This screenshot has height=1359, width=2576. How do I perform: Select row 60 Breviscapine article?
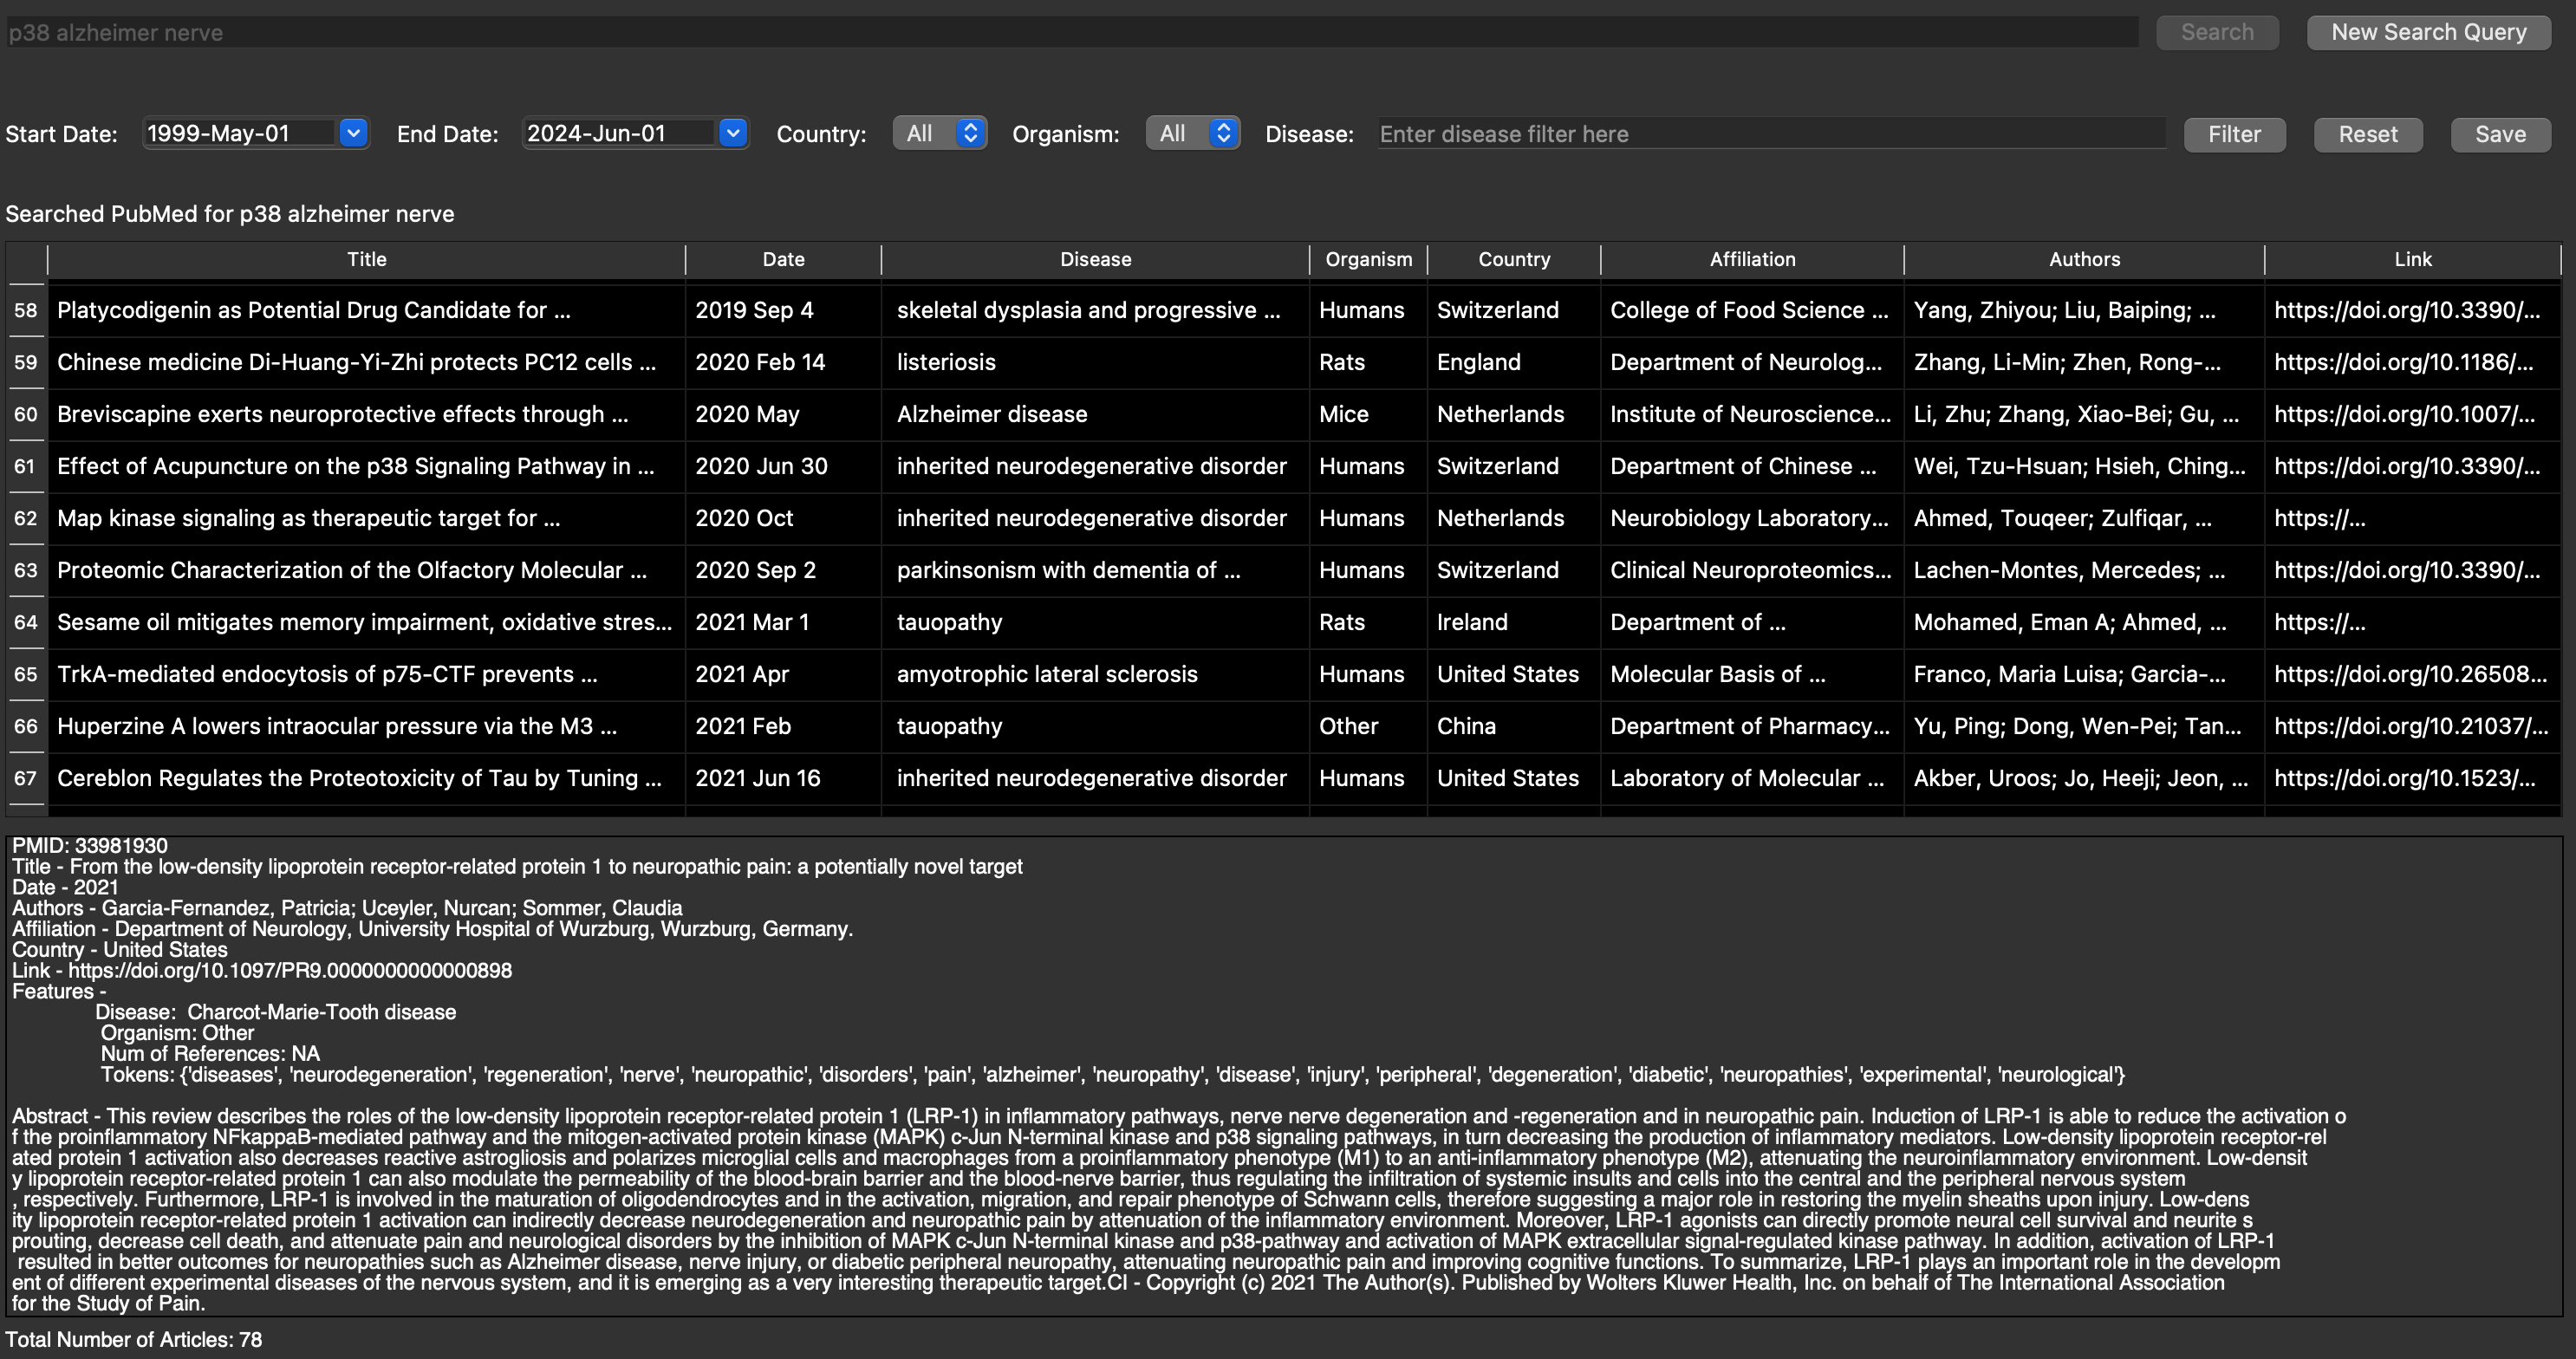tap(343, 414)
